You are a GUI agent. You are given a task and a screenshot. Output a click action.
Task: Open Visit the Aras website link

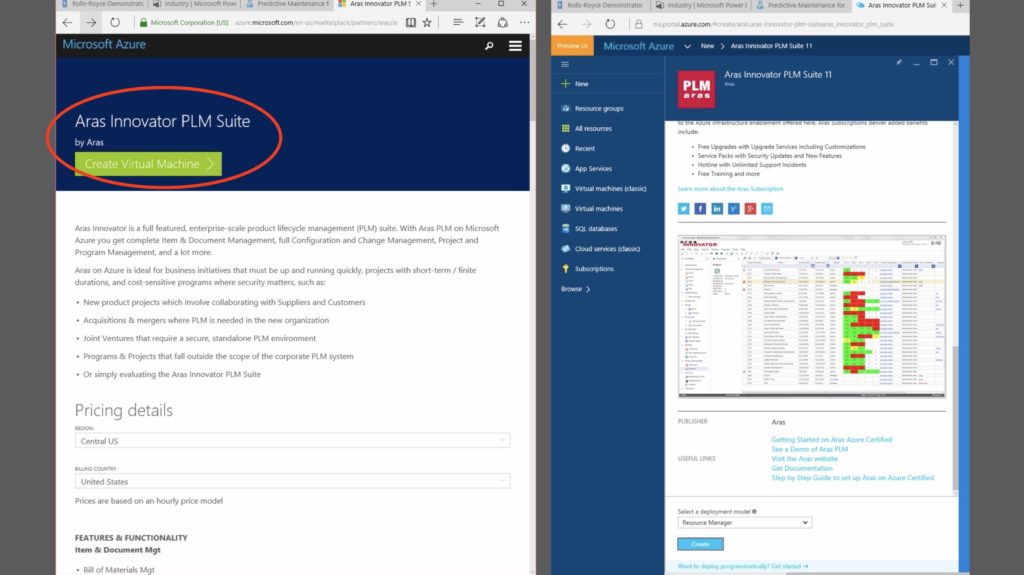coord(804,459)
